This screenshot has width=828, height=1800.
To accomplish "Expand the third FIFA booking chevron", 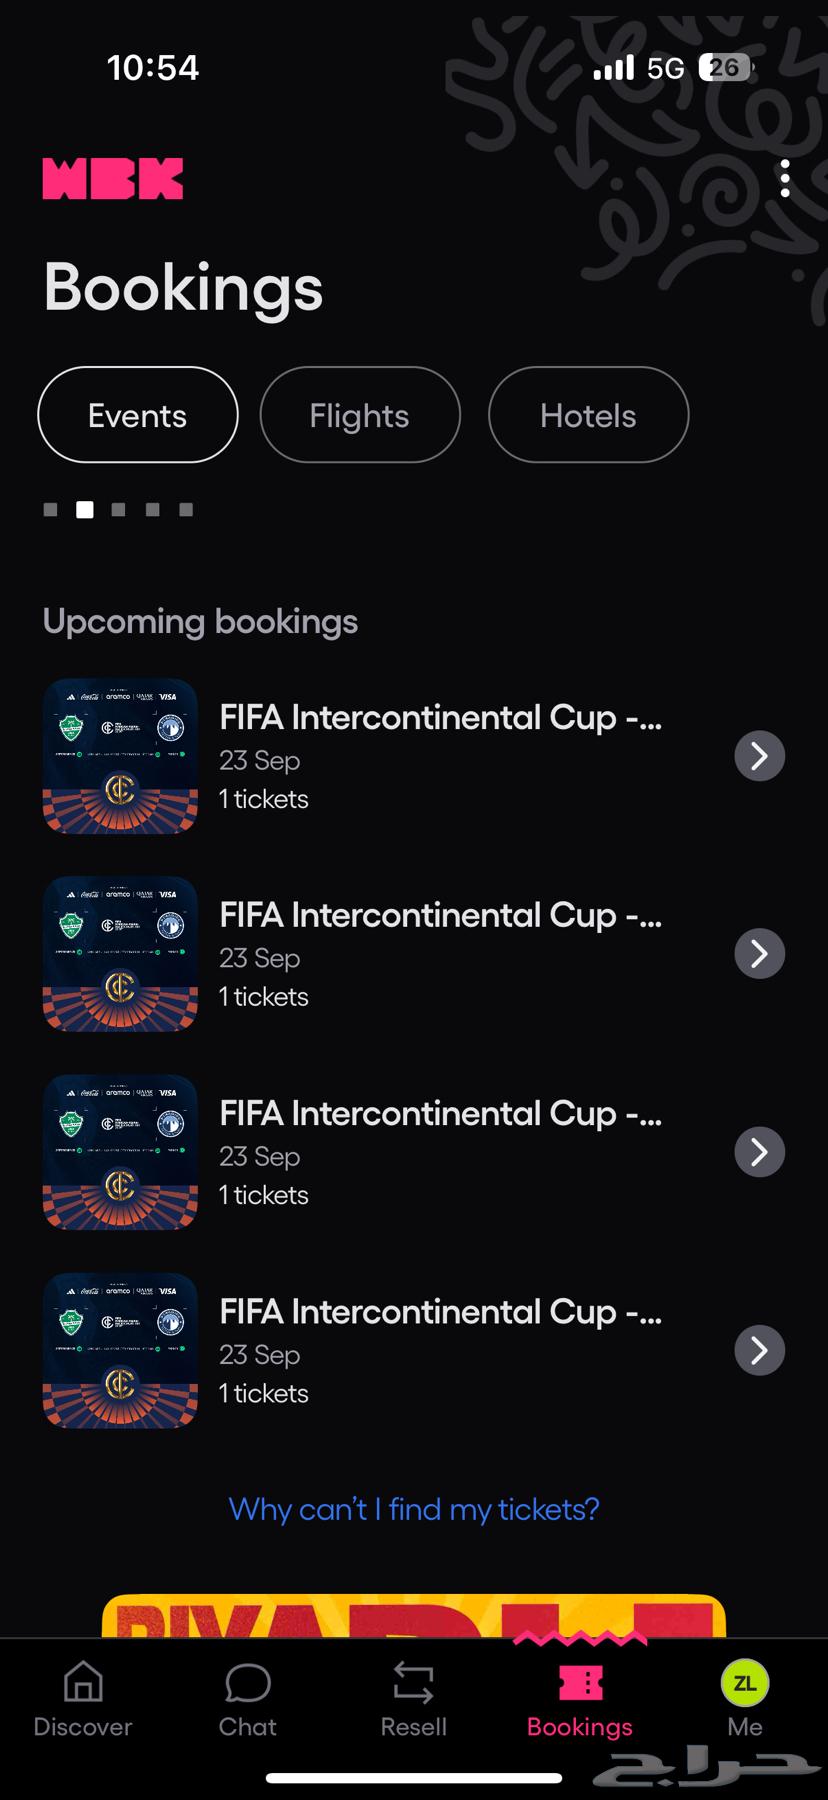I will 760,1152.
